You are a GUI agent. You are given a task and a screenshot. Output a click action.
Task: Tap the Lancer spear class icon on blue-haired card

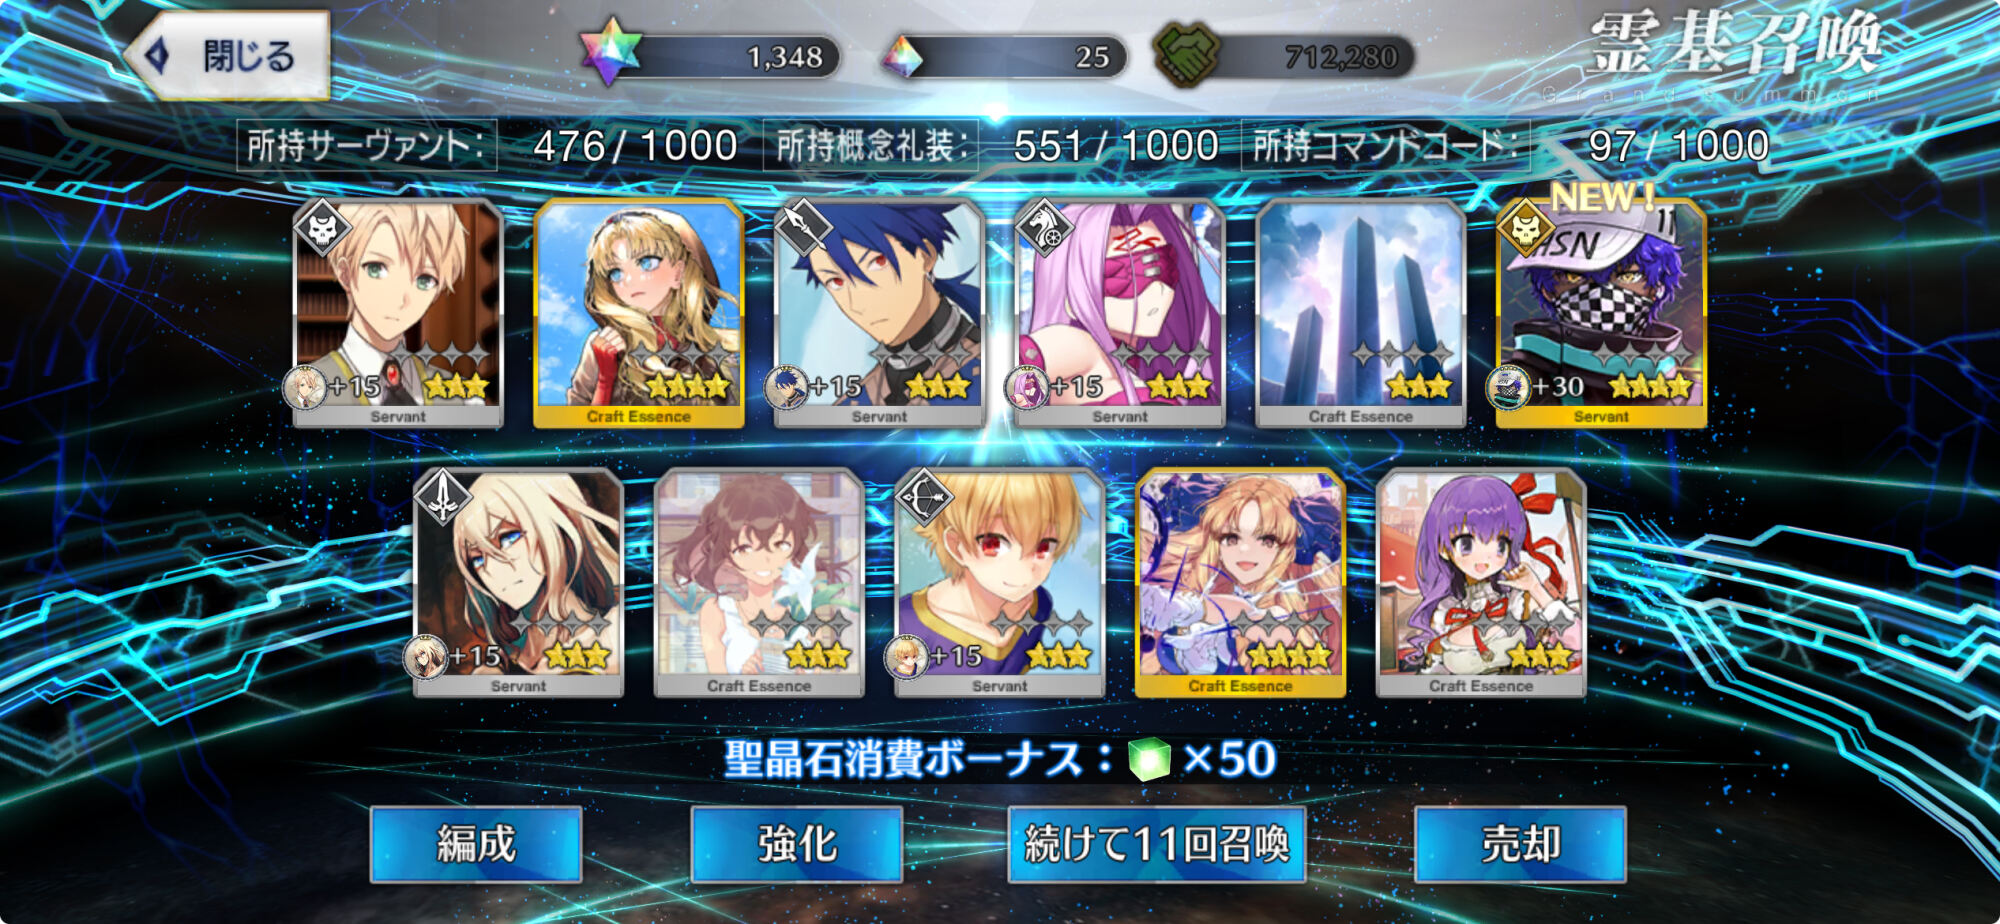803,229
